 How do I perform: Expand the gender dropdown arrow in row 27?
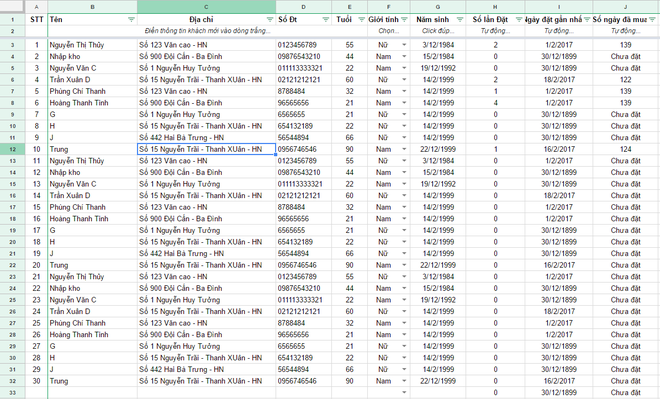click(x=404, y=323)
